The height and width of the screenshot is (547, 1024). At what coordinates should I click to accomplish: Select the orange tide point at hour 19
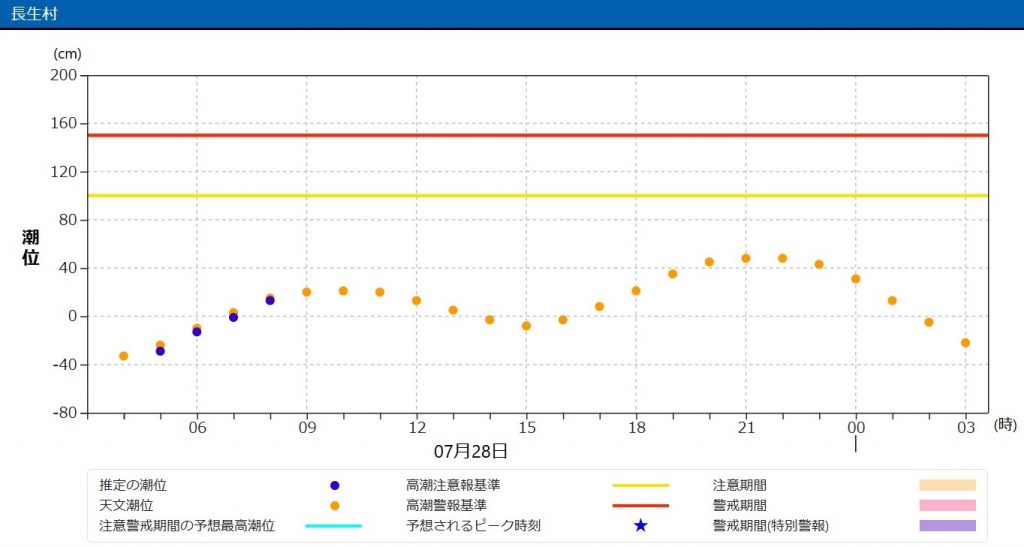tap(673, 274)
